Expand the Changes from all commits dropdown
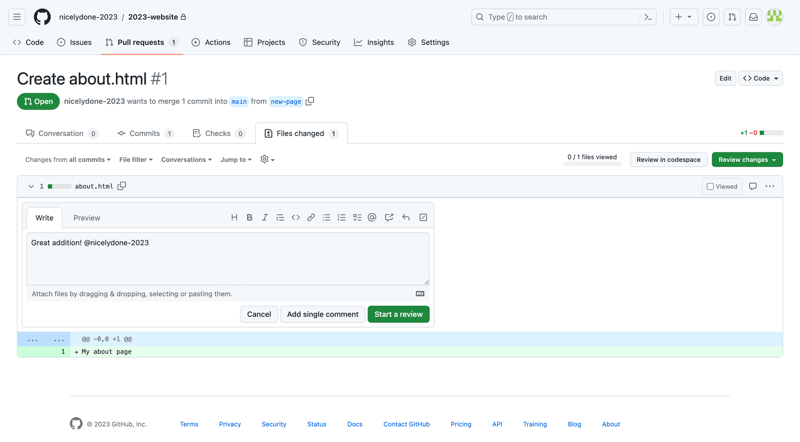800x442 pixels. point(68,160)
